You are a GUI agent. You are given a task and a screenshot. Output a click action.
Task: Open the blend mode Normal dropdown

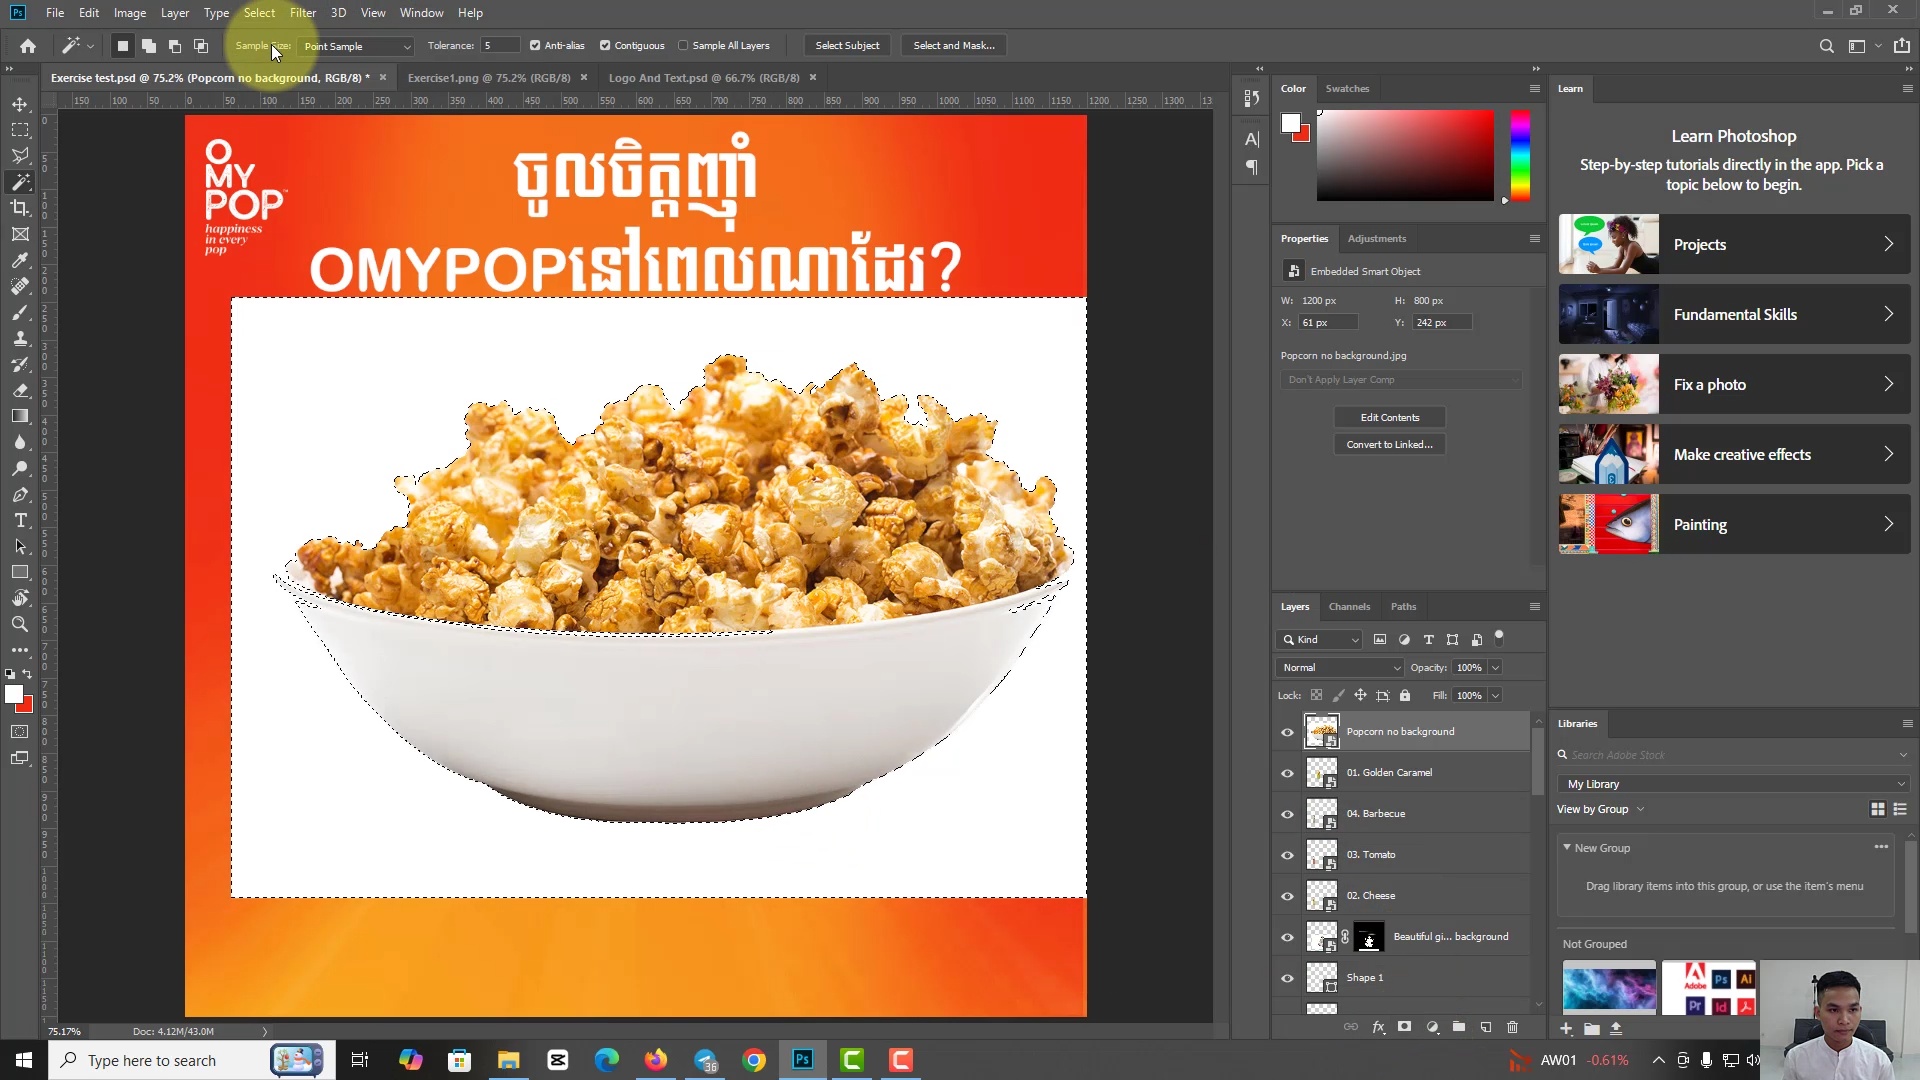tap(1340, 667)
